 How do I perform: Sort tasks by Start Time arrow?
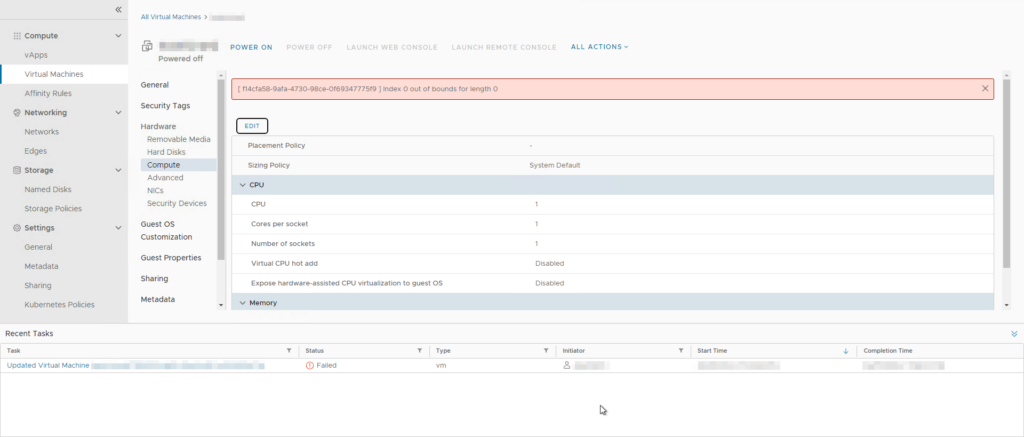click(845, 351)
